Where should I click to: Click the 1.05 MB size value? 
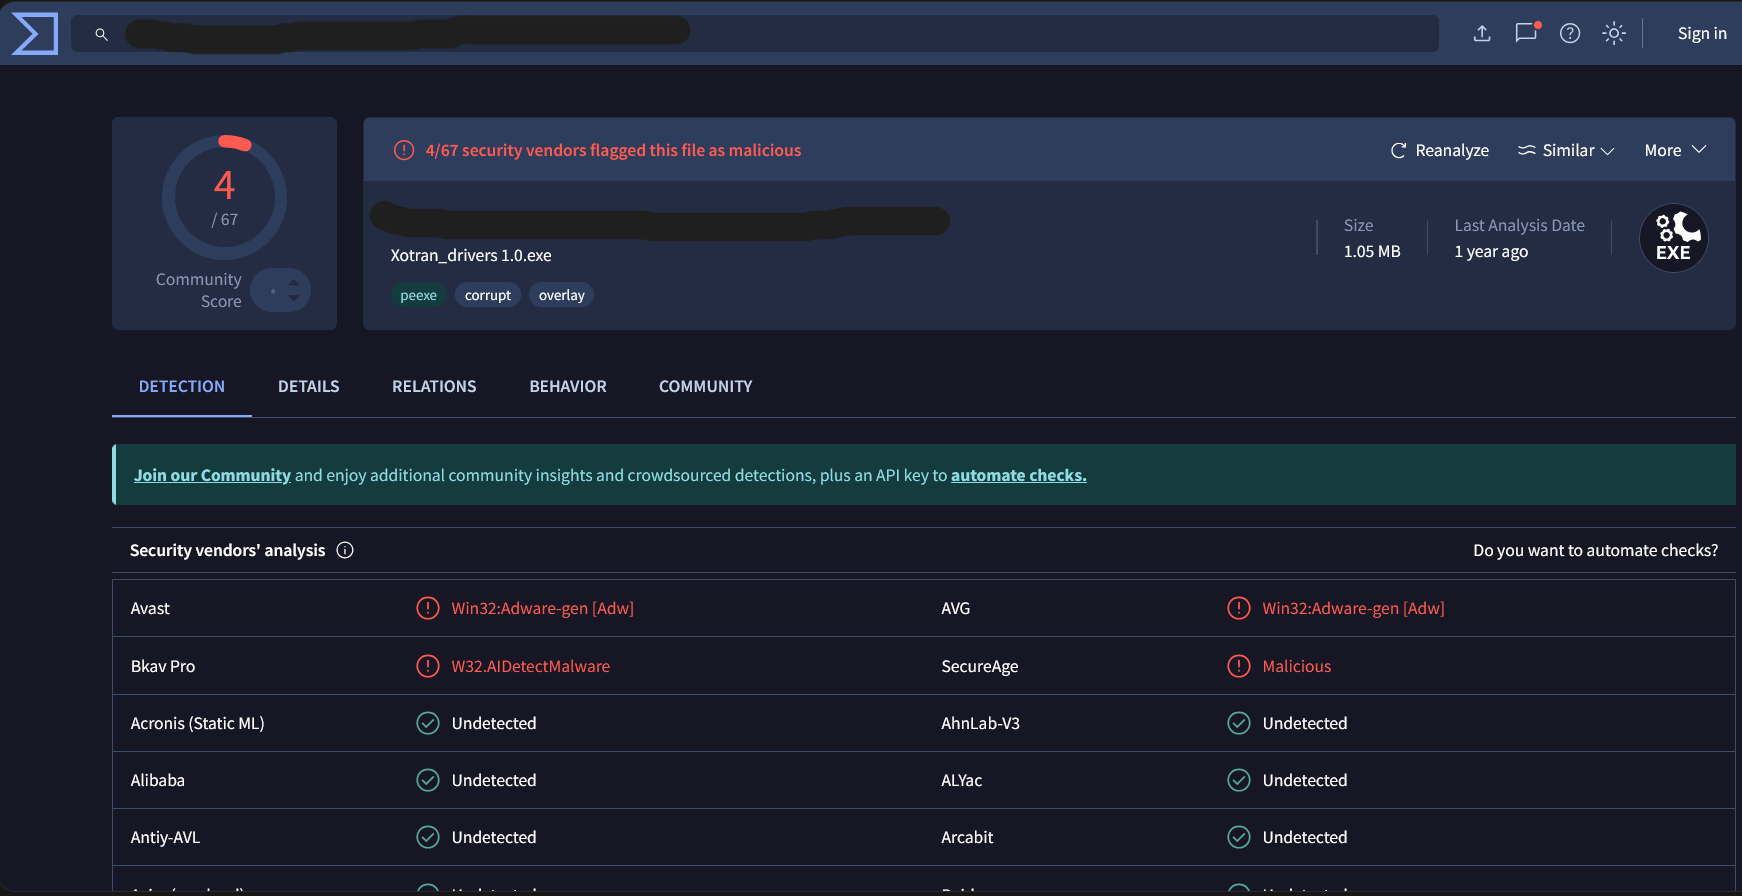1372,251
